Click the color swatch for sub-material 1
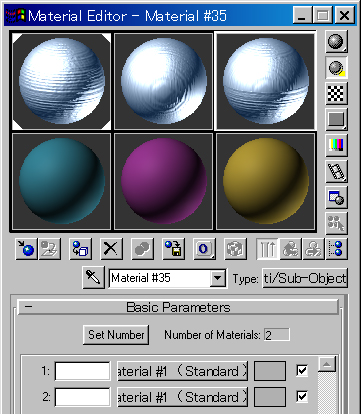 (x=270, y=371)
